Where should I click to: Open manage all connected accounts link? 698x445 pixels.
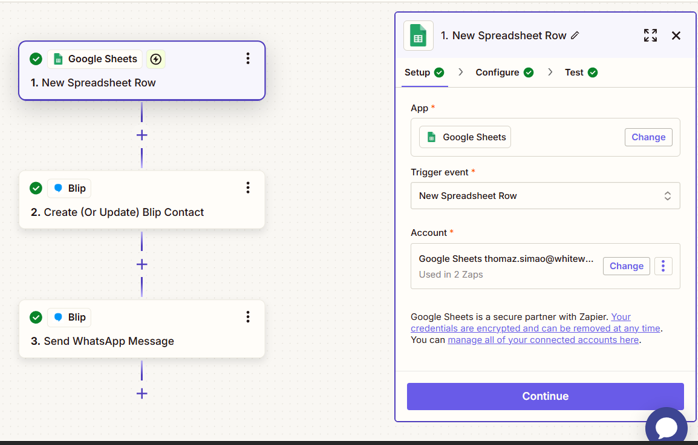point(543,340)
